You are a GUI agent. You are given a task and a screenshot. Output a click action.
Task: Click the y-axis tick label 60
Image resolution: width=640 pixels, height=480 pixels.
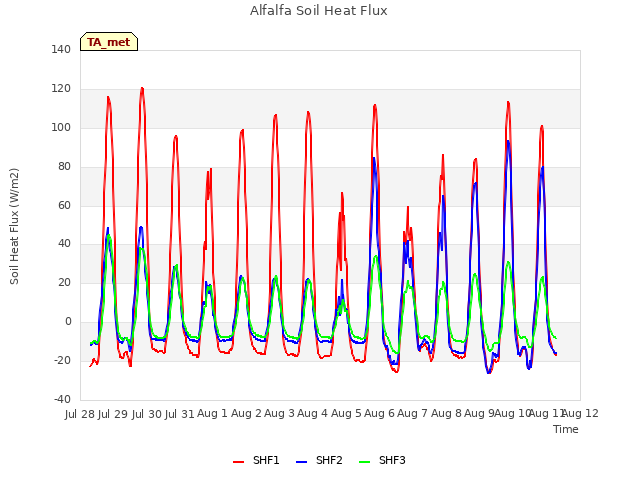click(64, 205)
